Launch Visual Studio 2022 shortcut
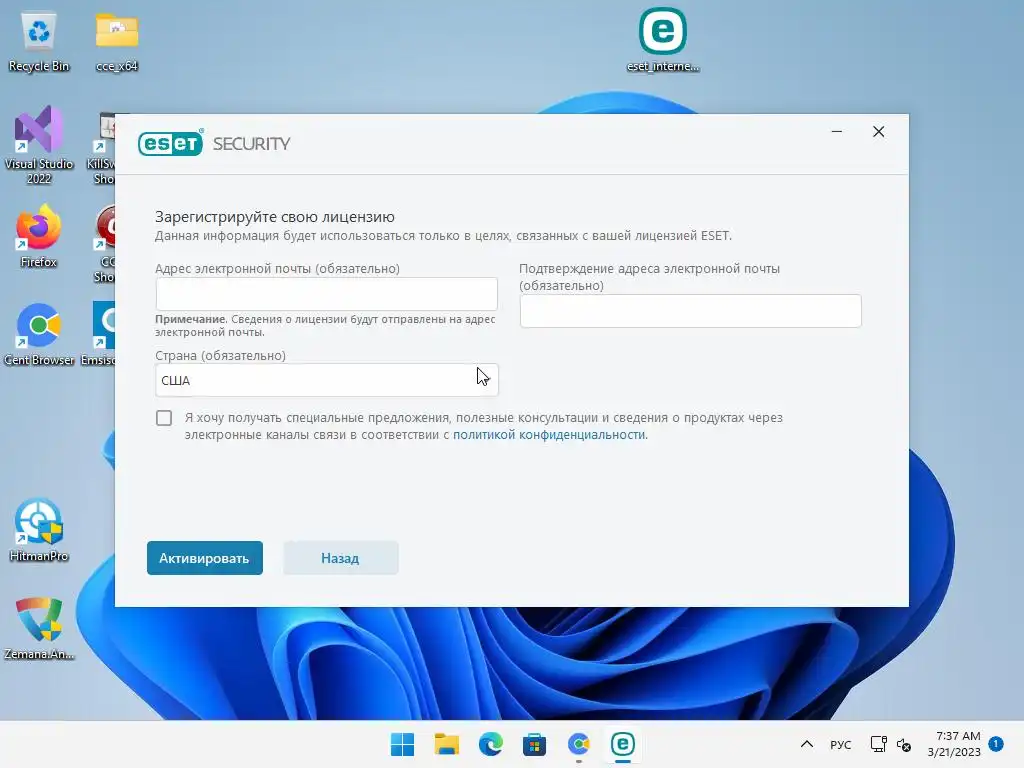This screenshot has height=768, width=1024. (39, 145)
